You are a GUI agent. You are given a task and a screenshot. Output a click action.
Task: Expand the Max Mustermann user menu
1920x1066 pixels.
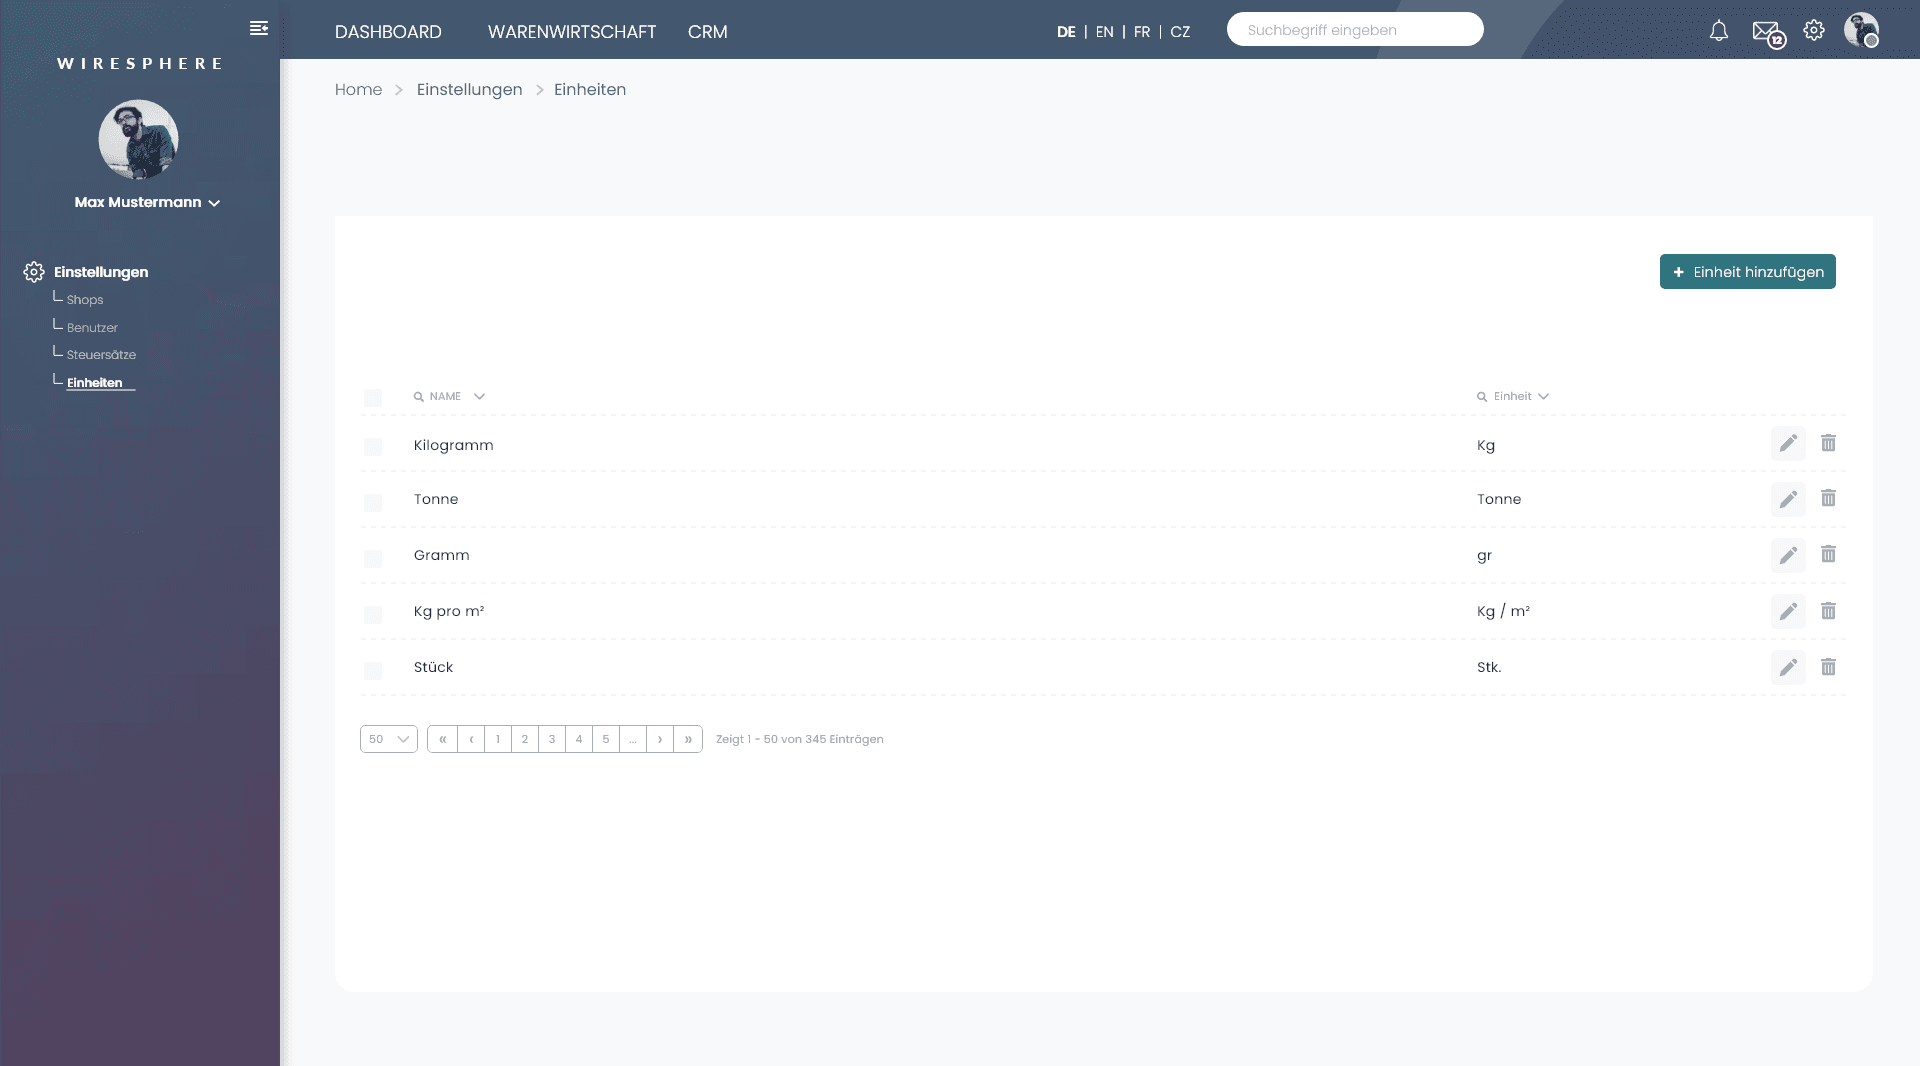point(147,202)
